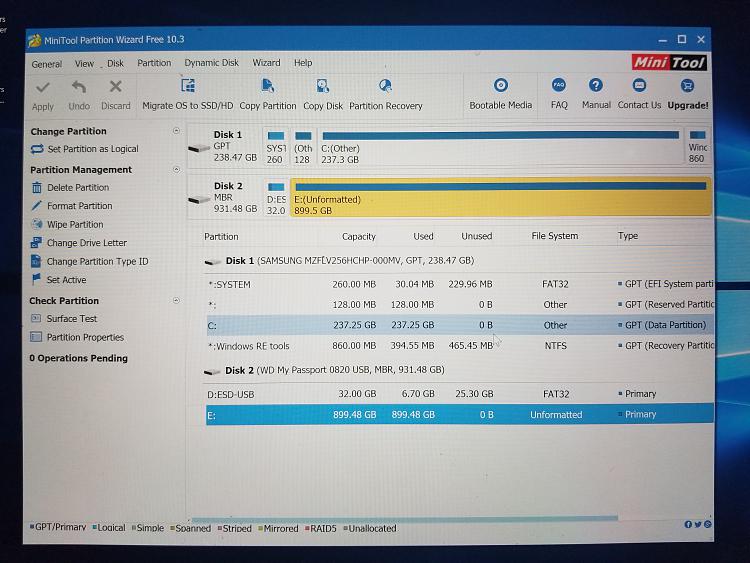Select C:(Other) 237.3 GB block
Screen dimensions: 750x563
tap(500, 146)
